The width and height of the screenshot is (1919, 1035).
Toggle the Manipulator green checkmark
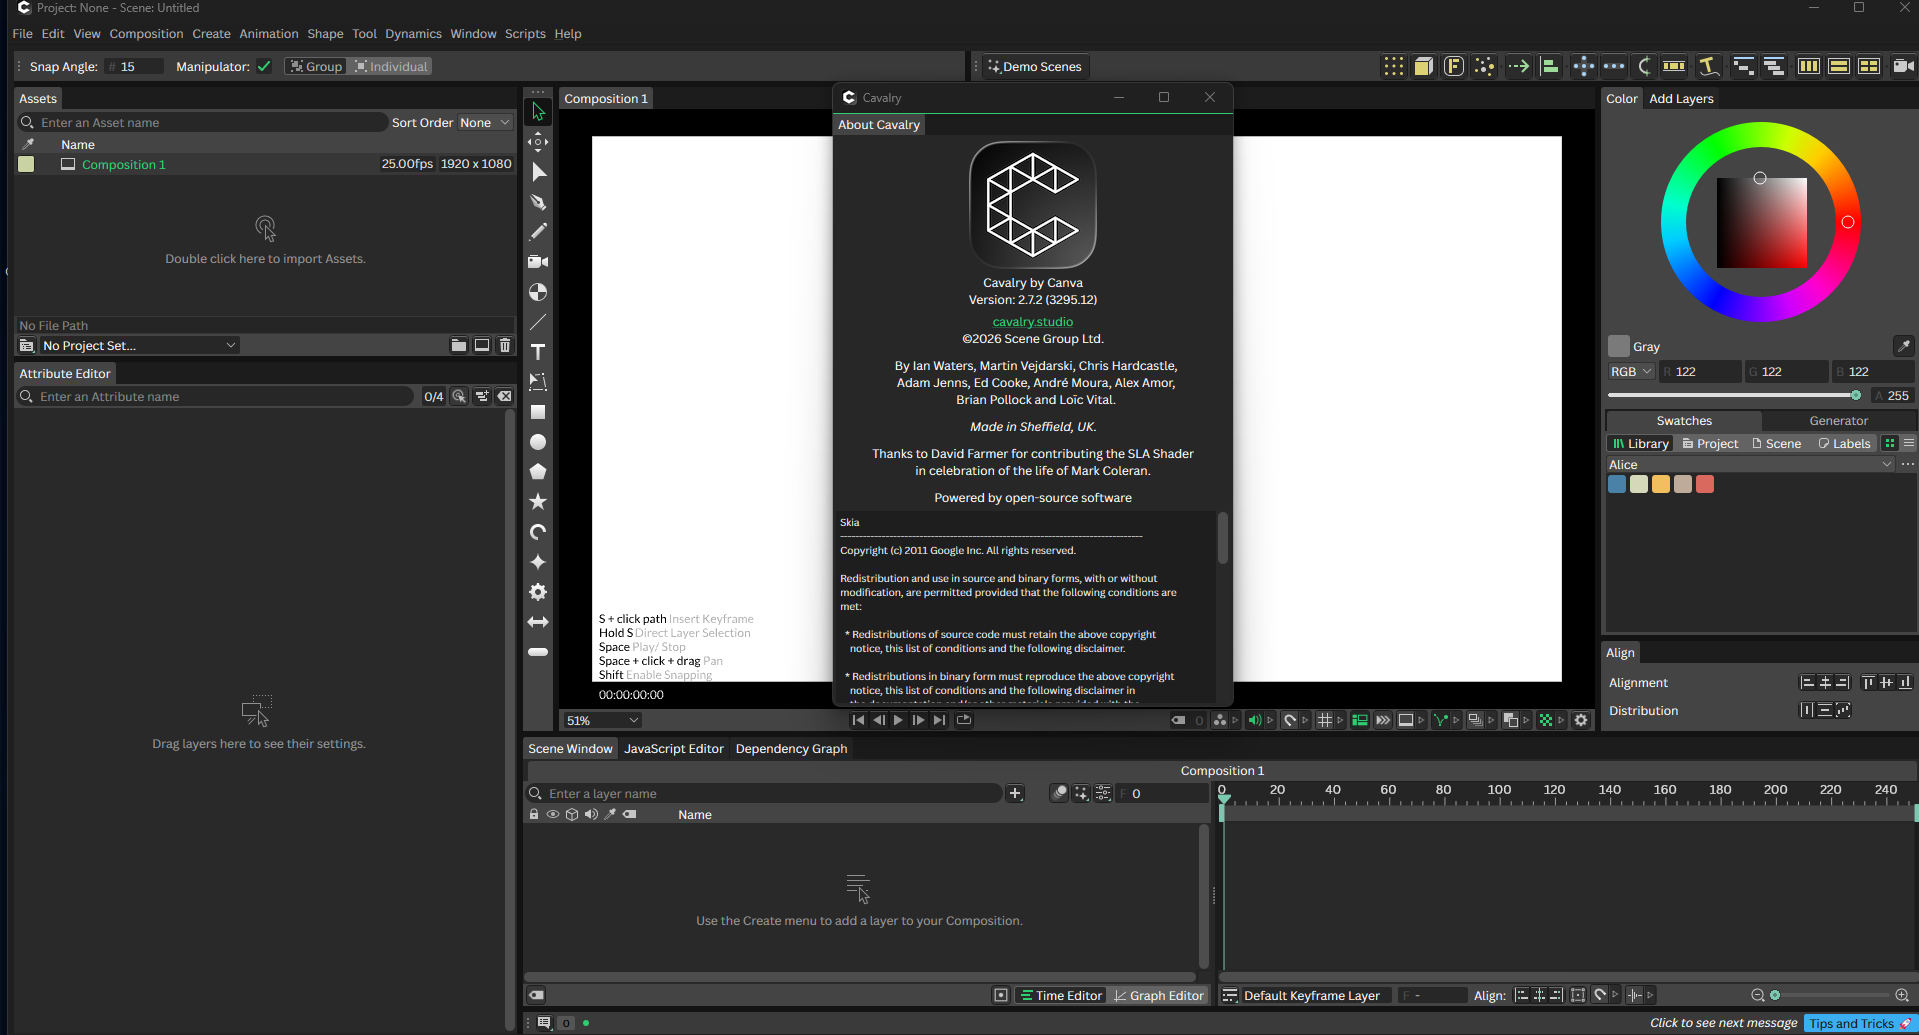tap(264, 66)
